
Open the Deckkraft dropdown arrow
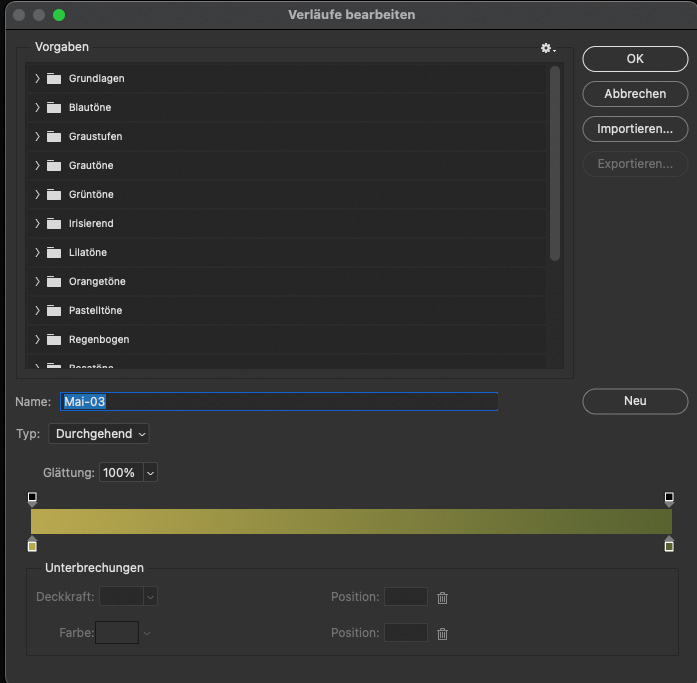(150, 597)
